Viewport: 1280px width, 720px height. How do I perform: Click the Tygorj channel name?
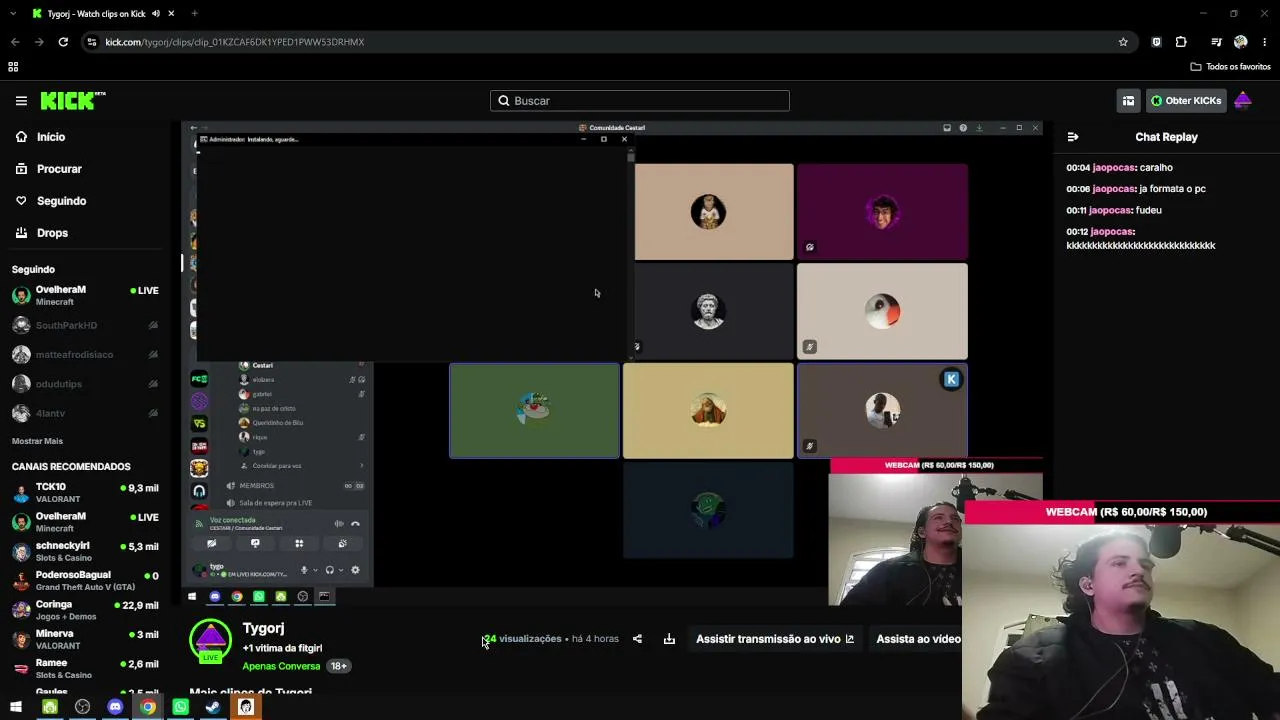tap(263, 628)
